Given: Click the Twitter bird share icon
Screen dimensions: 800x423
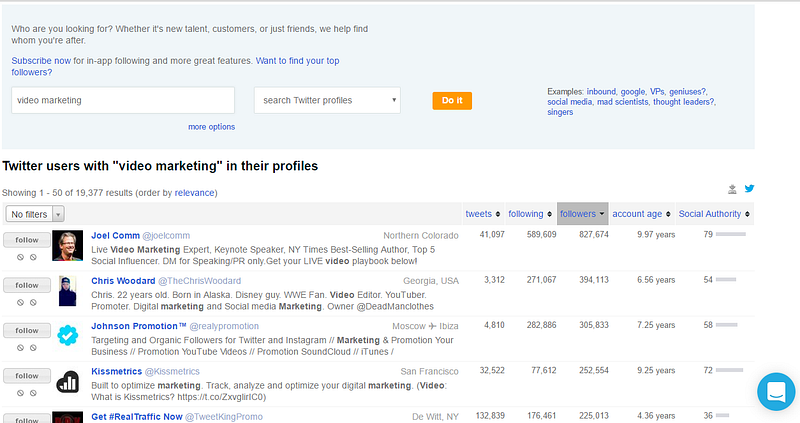Looking at the screenshot, I should coord(749,189).
